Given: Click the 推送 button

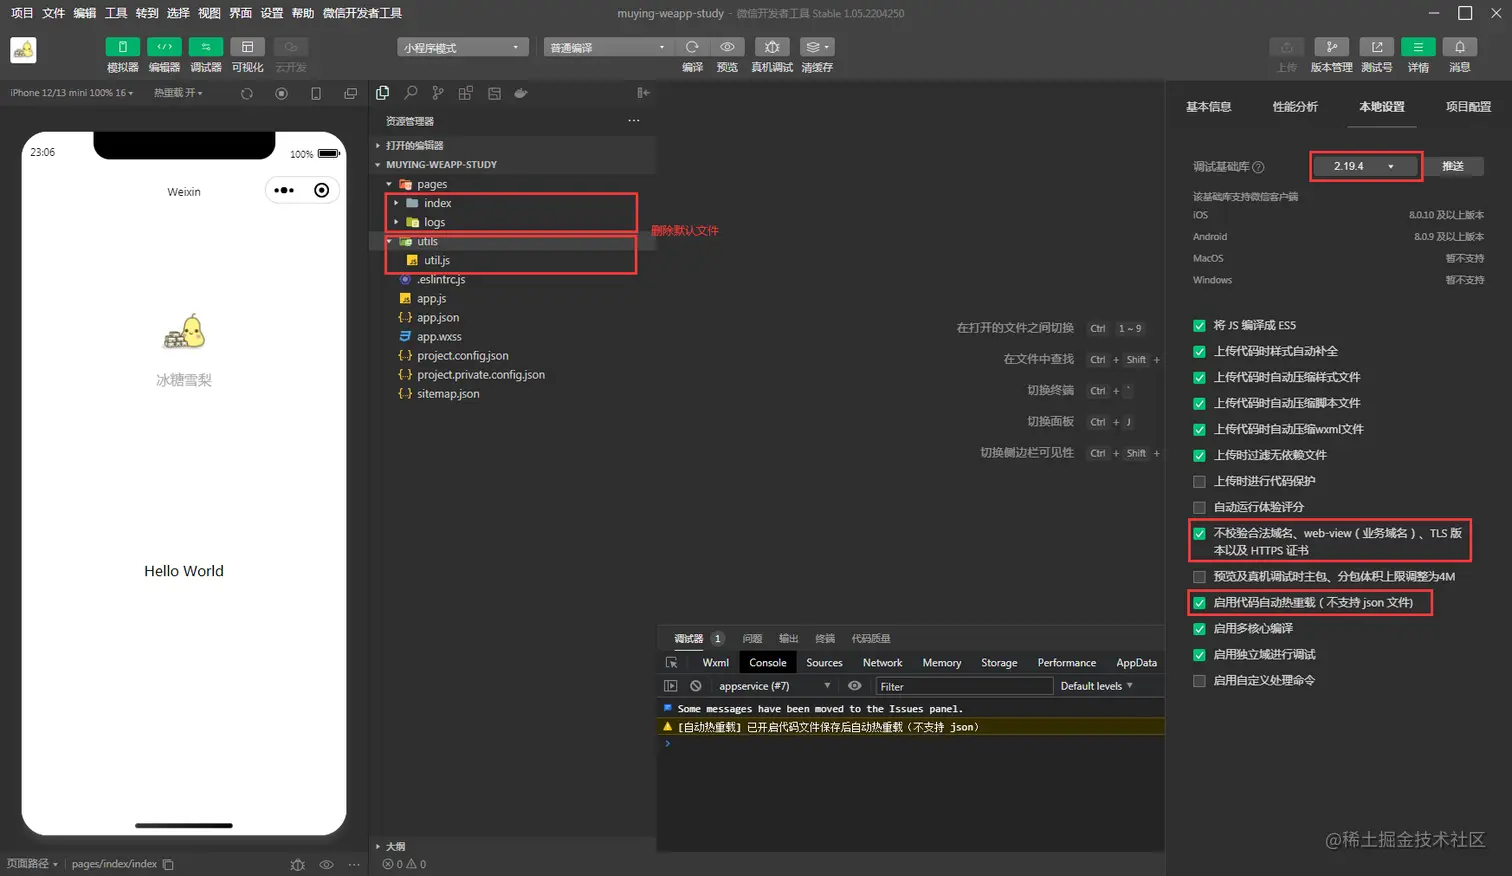Looking at the screenshot, I should point(1453,166).
